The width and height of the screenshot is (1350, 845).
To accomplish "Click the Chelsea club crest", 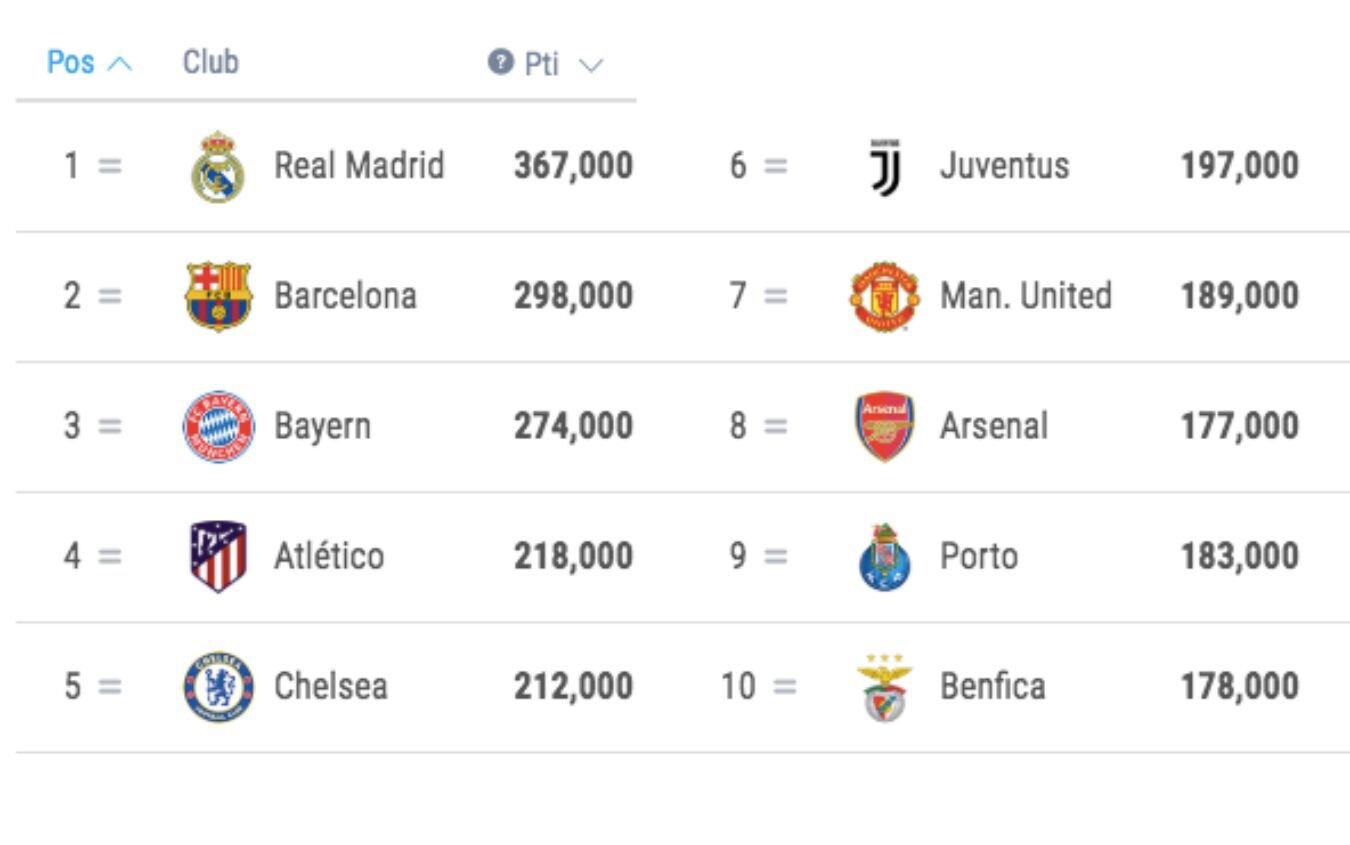I will pyautogui.click(x=218, y=687).
